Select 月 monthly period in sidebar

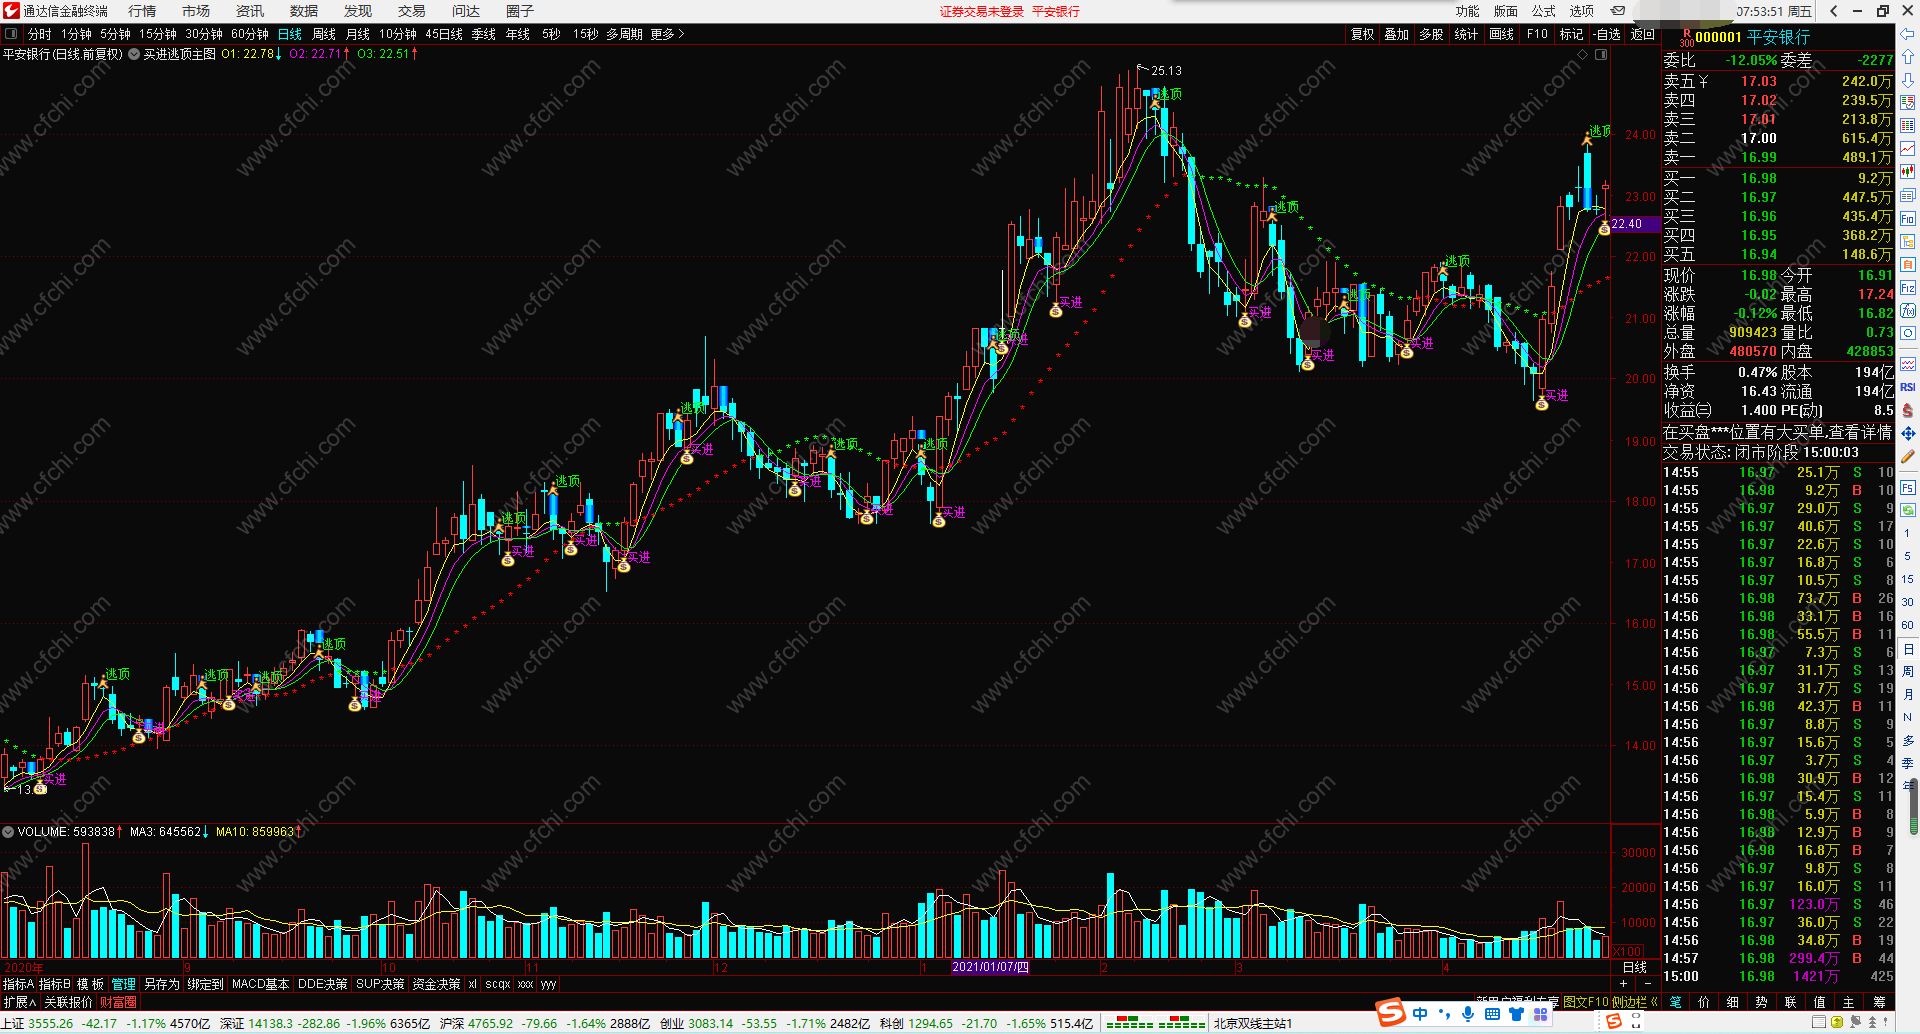tap(1908, 694)
